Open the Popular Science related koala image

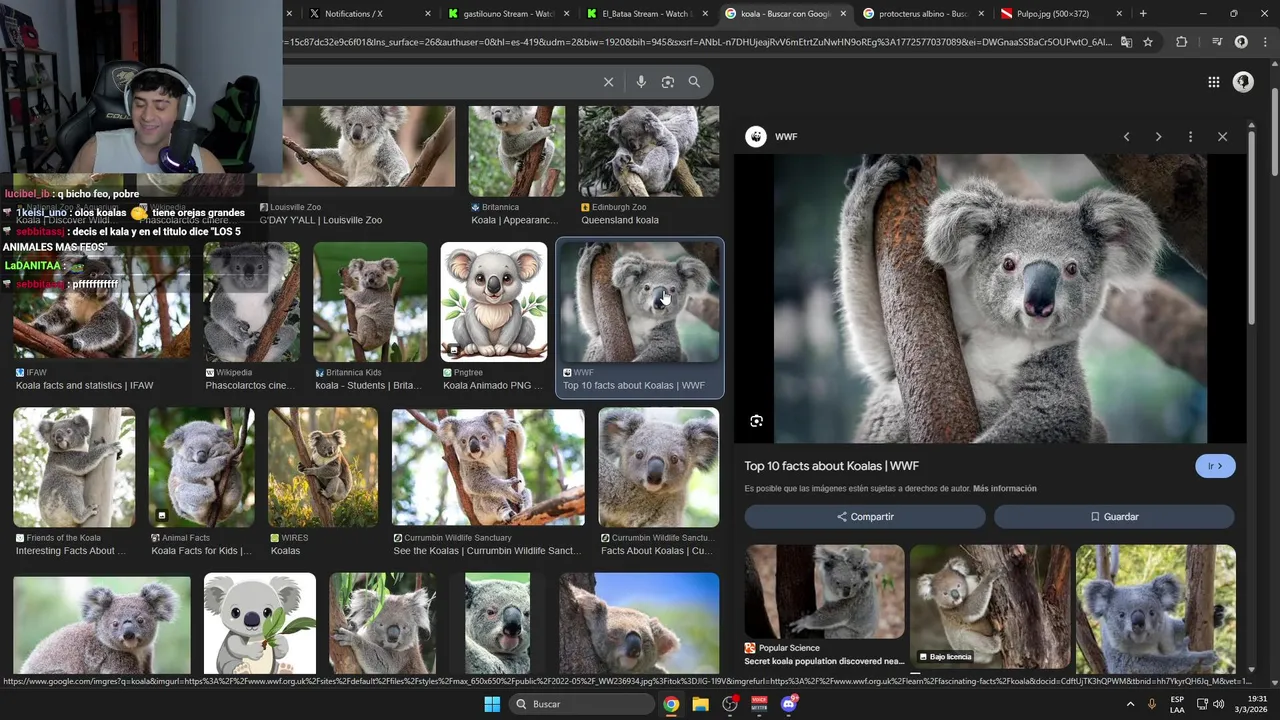click(825, 592)
